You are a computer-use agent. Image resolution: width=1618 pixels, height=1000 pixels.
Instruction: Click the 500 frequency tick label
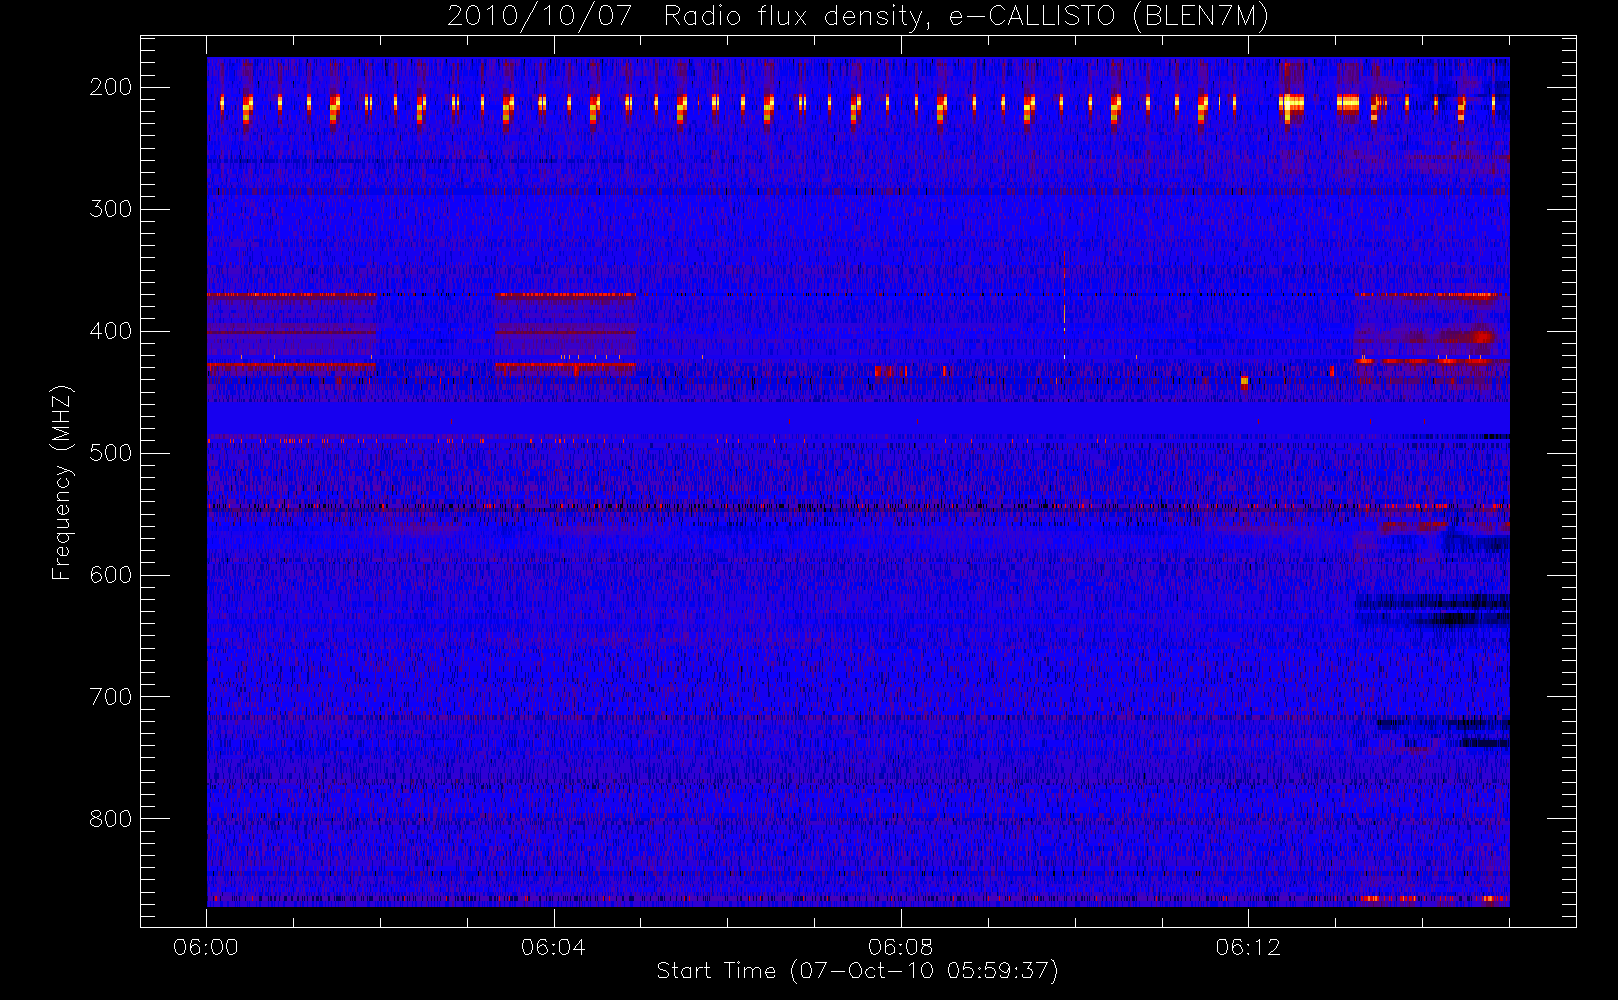111,453
